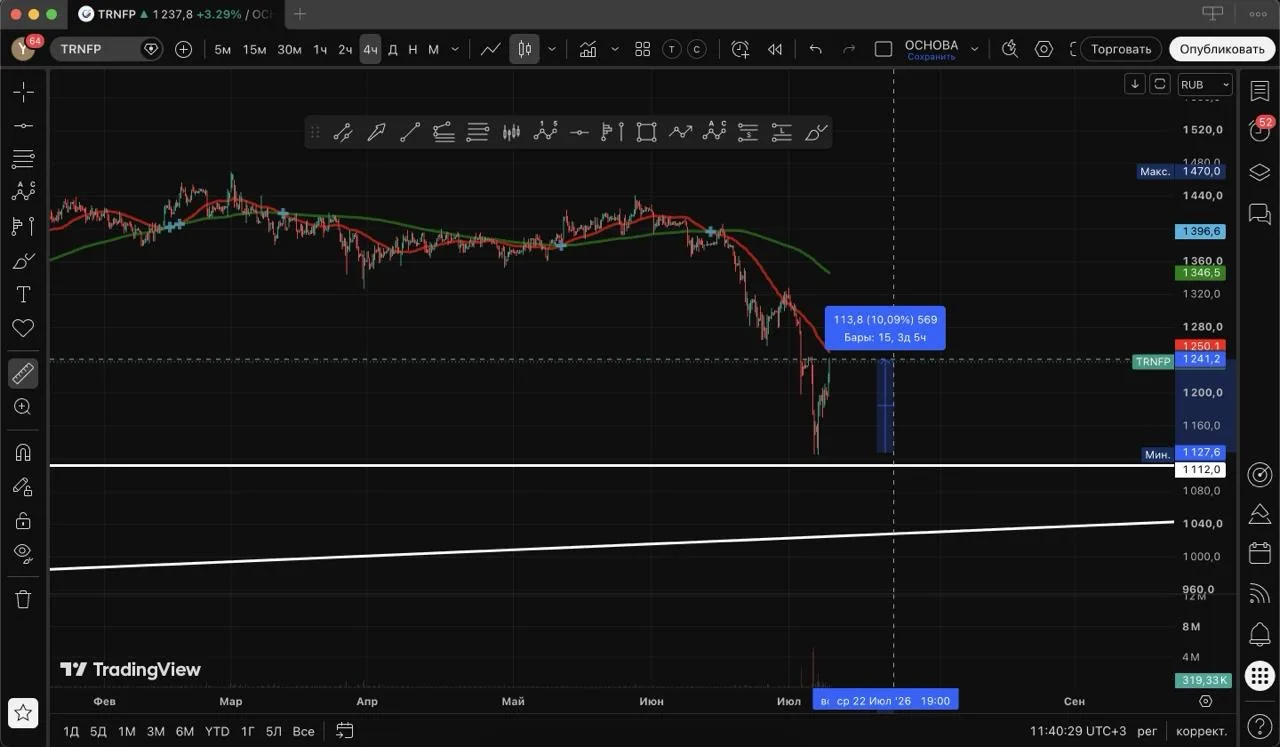Toggle lock all drawing tools
1280x747 pixels.
pos(23,520)
